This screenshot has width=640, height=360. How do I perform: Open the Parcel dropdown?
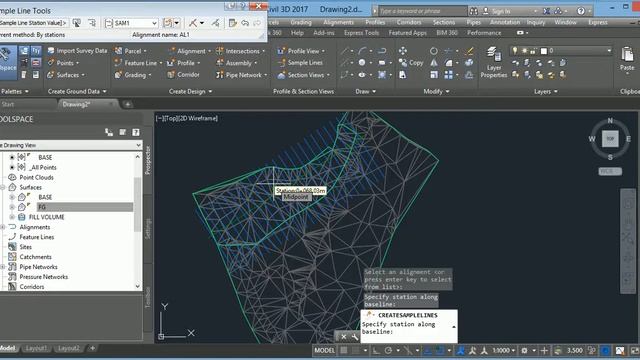tap(131, 51)
